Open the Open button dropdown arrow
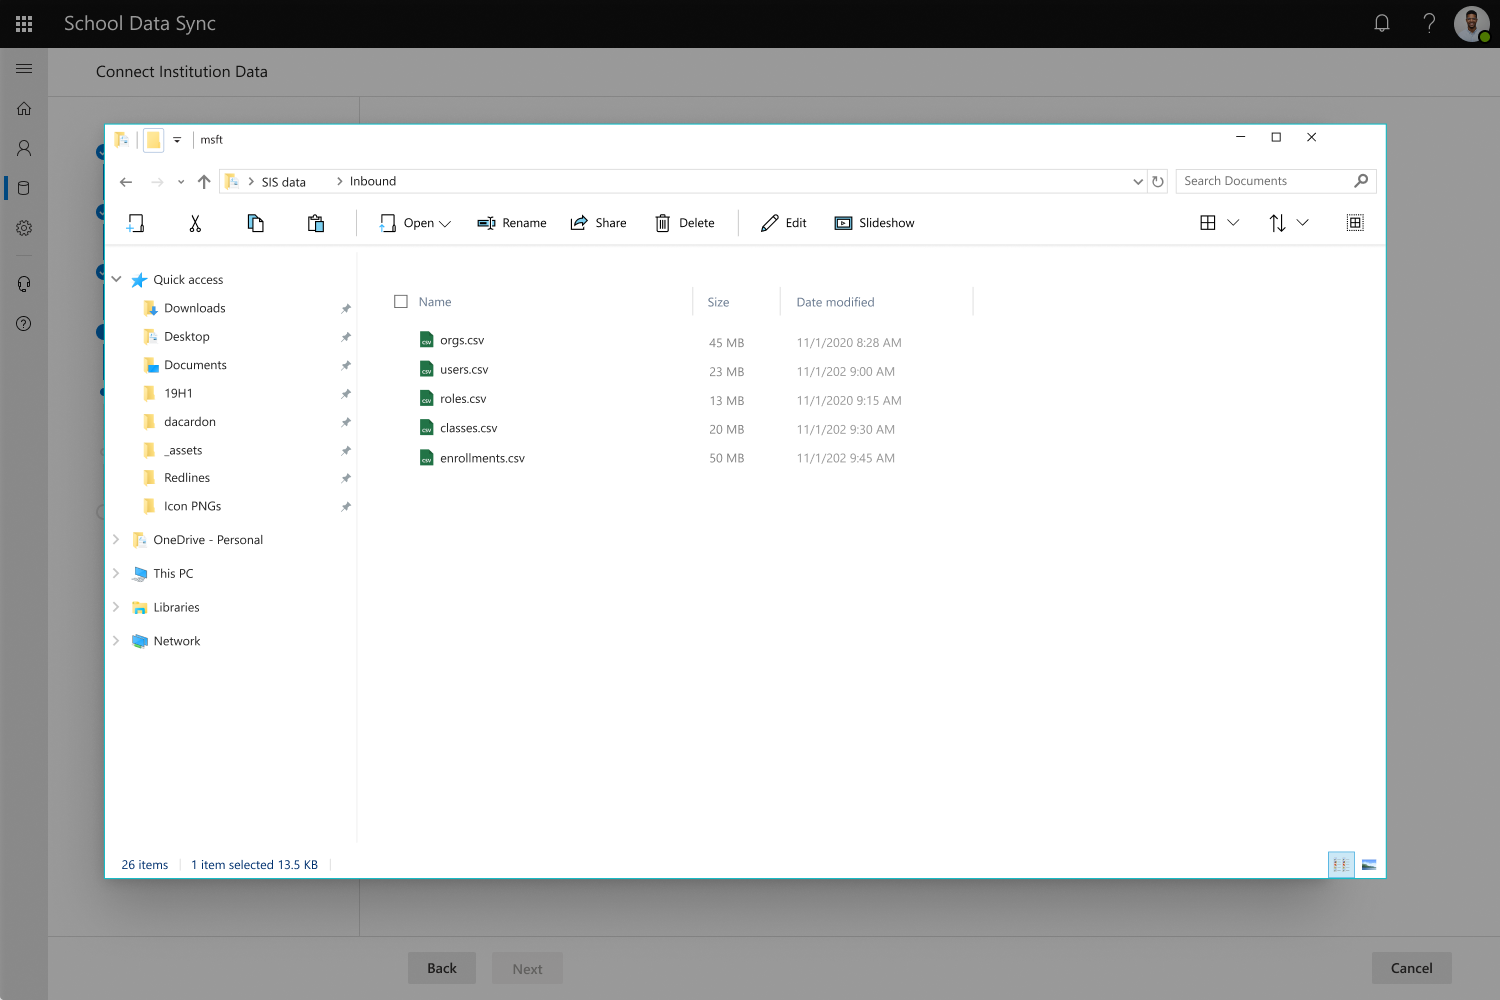 [x=445, y=224]
